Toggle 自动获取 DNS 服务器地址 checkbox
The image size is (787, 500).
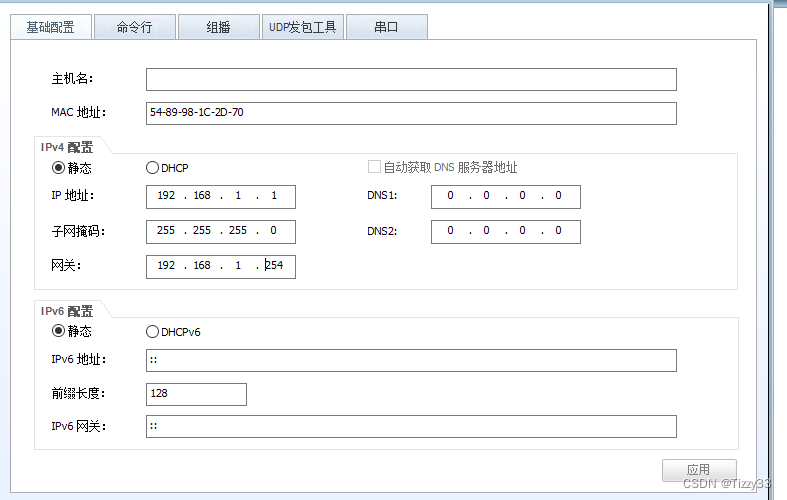point(374,167)
